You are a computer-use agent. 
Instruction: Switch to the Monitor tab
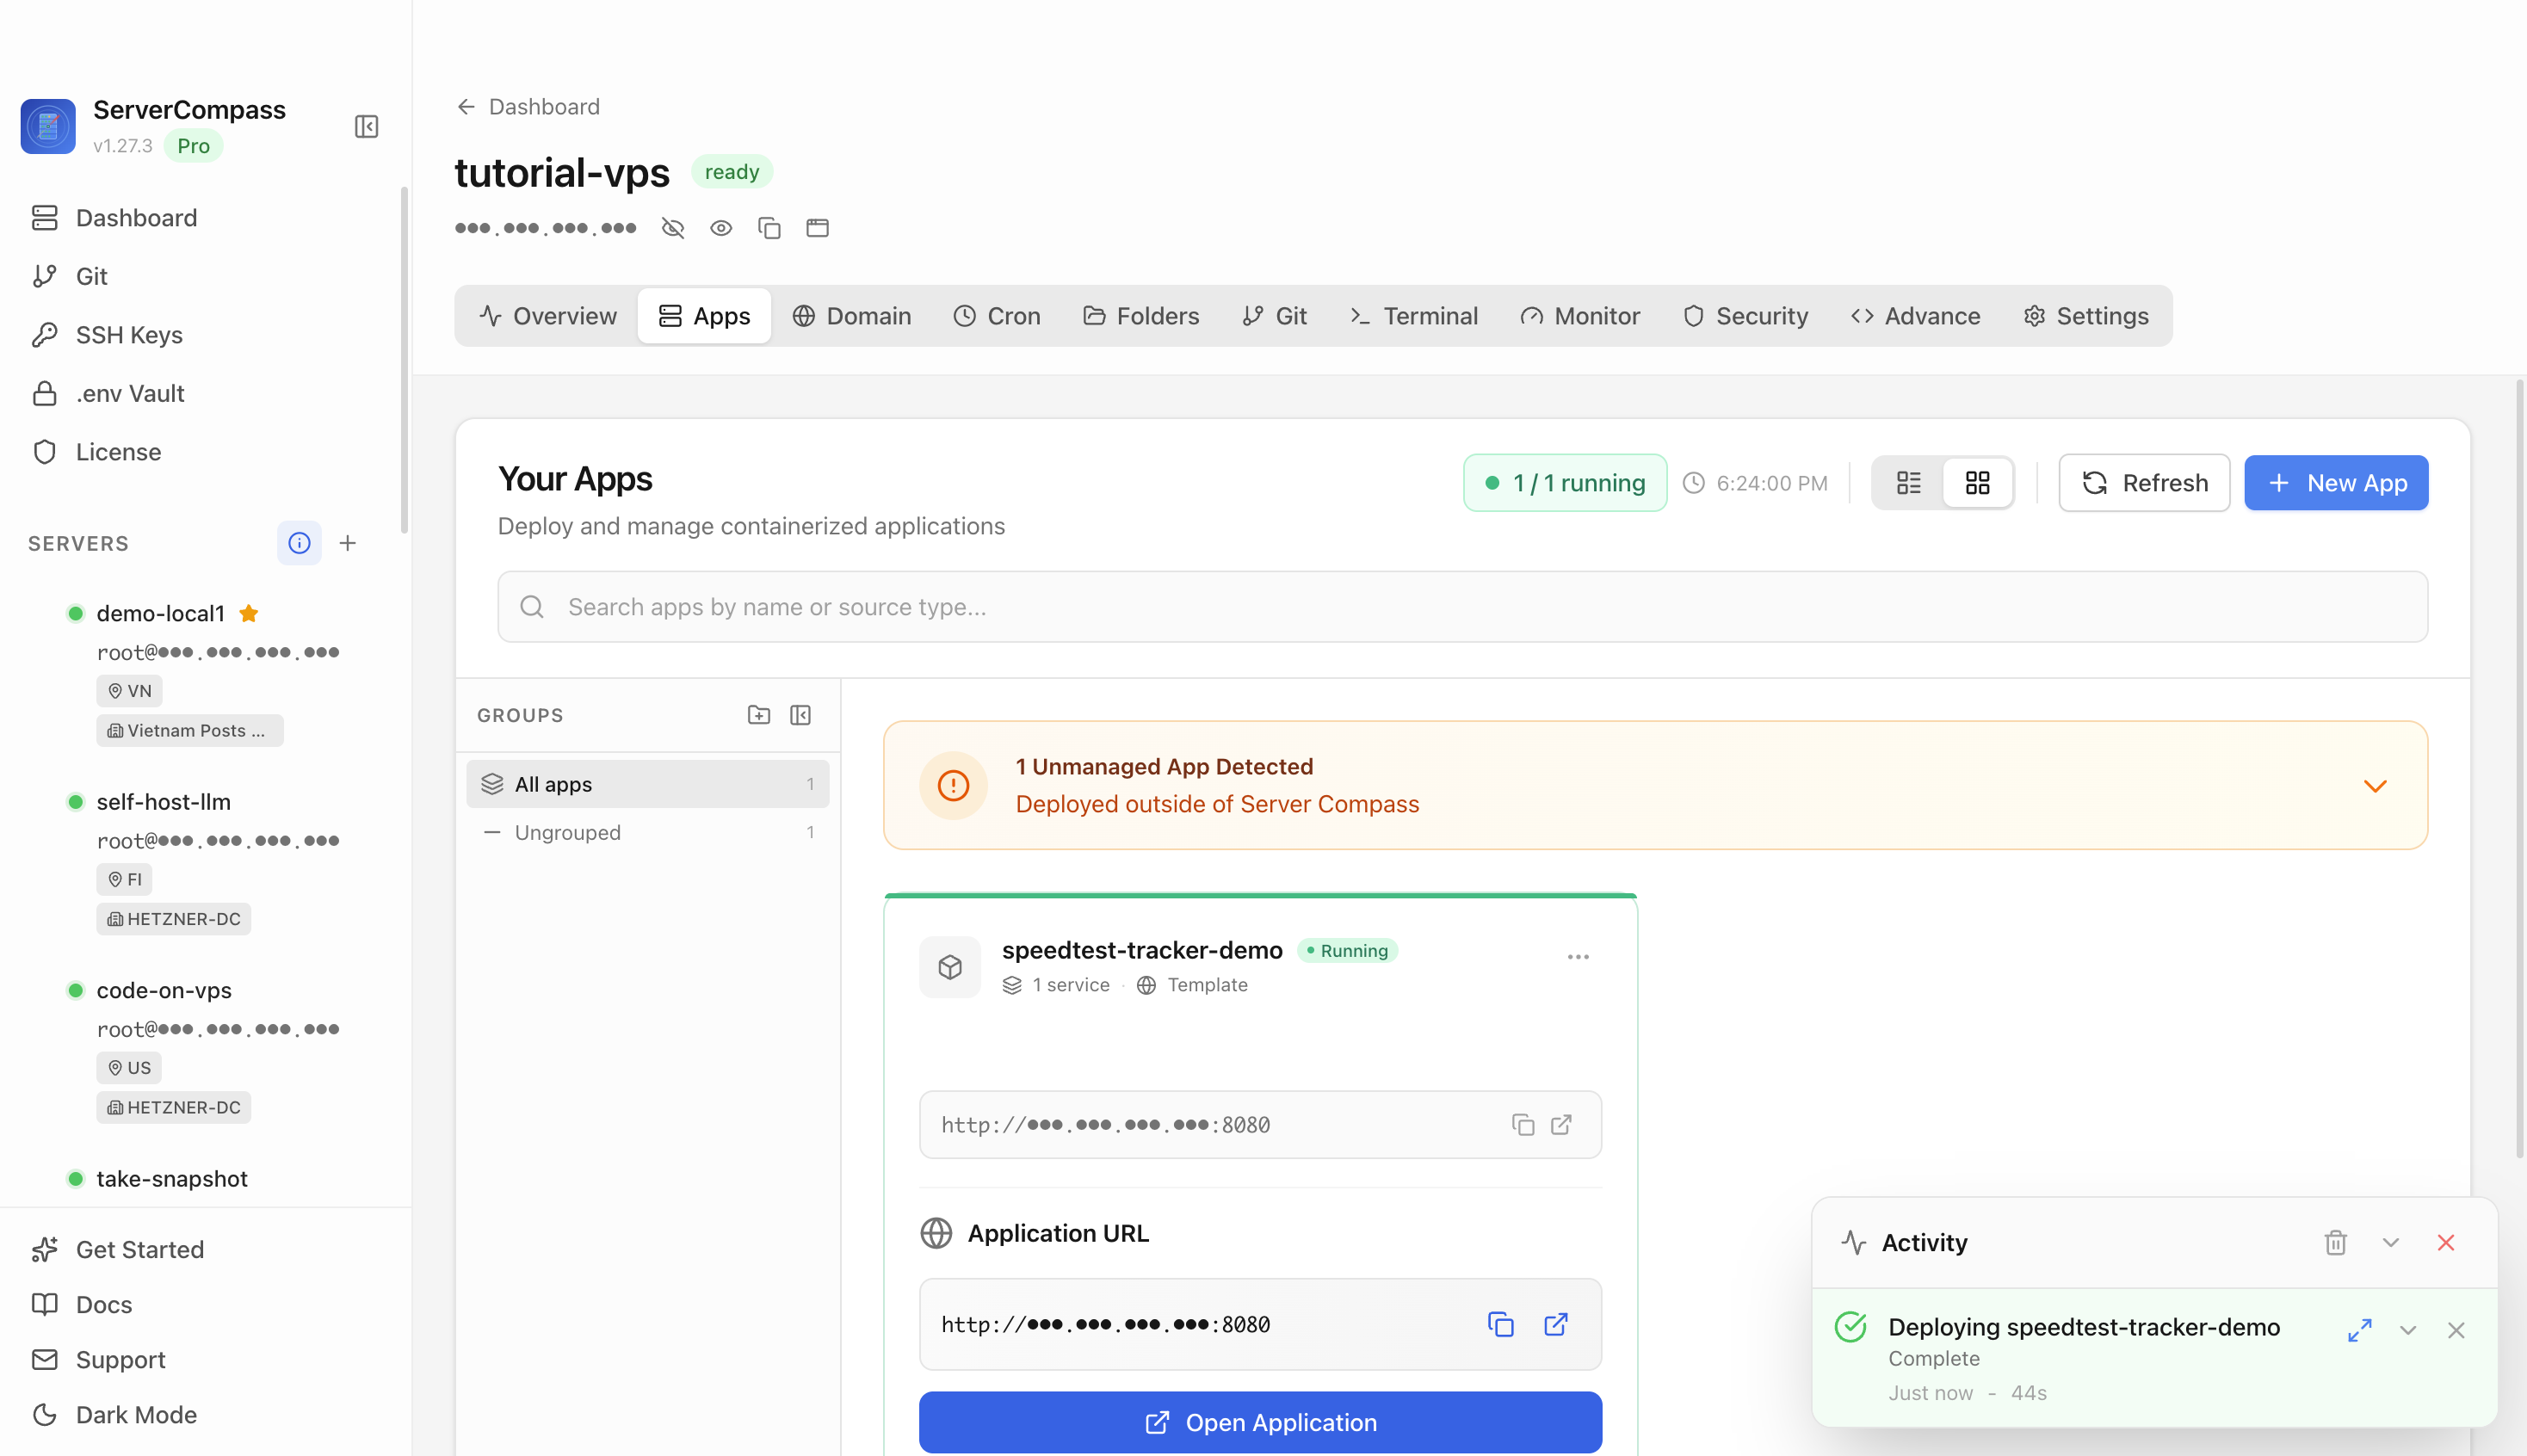[x=1580, y=316]
